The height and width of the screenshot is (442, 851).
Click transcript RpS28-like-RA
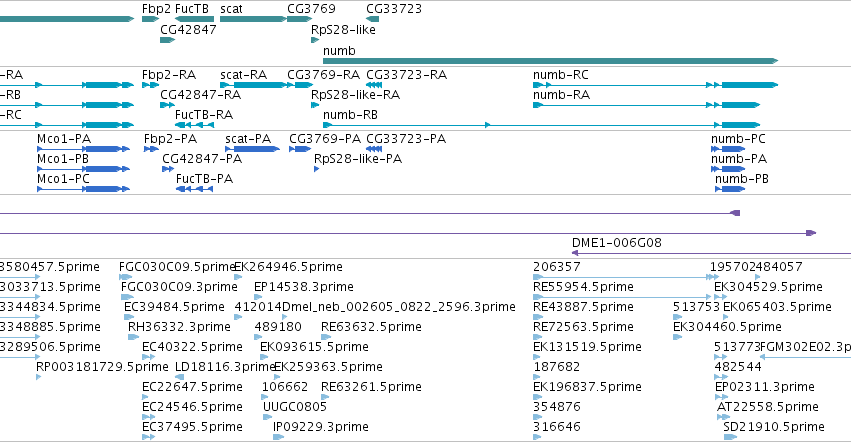click(315, 105)
